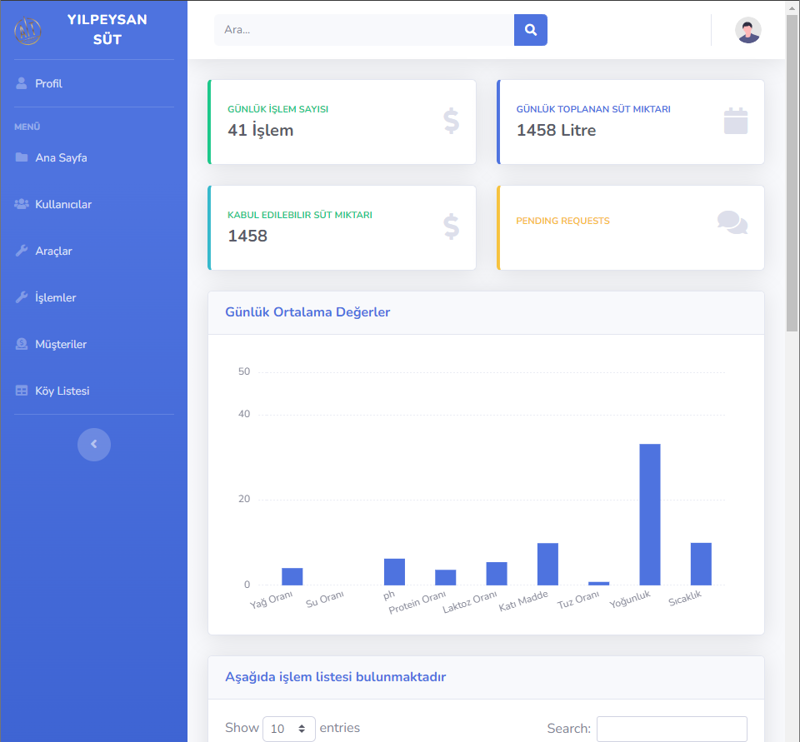Click the folder icon beside Ana Sayfa
Viewport: 800px width, 742px height.
(x=22, y=158)
